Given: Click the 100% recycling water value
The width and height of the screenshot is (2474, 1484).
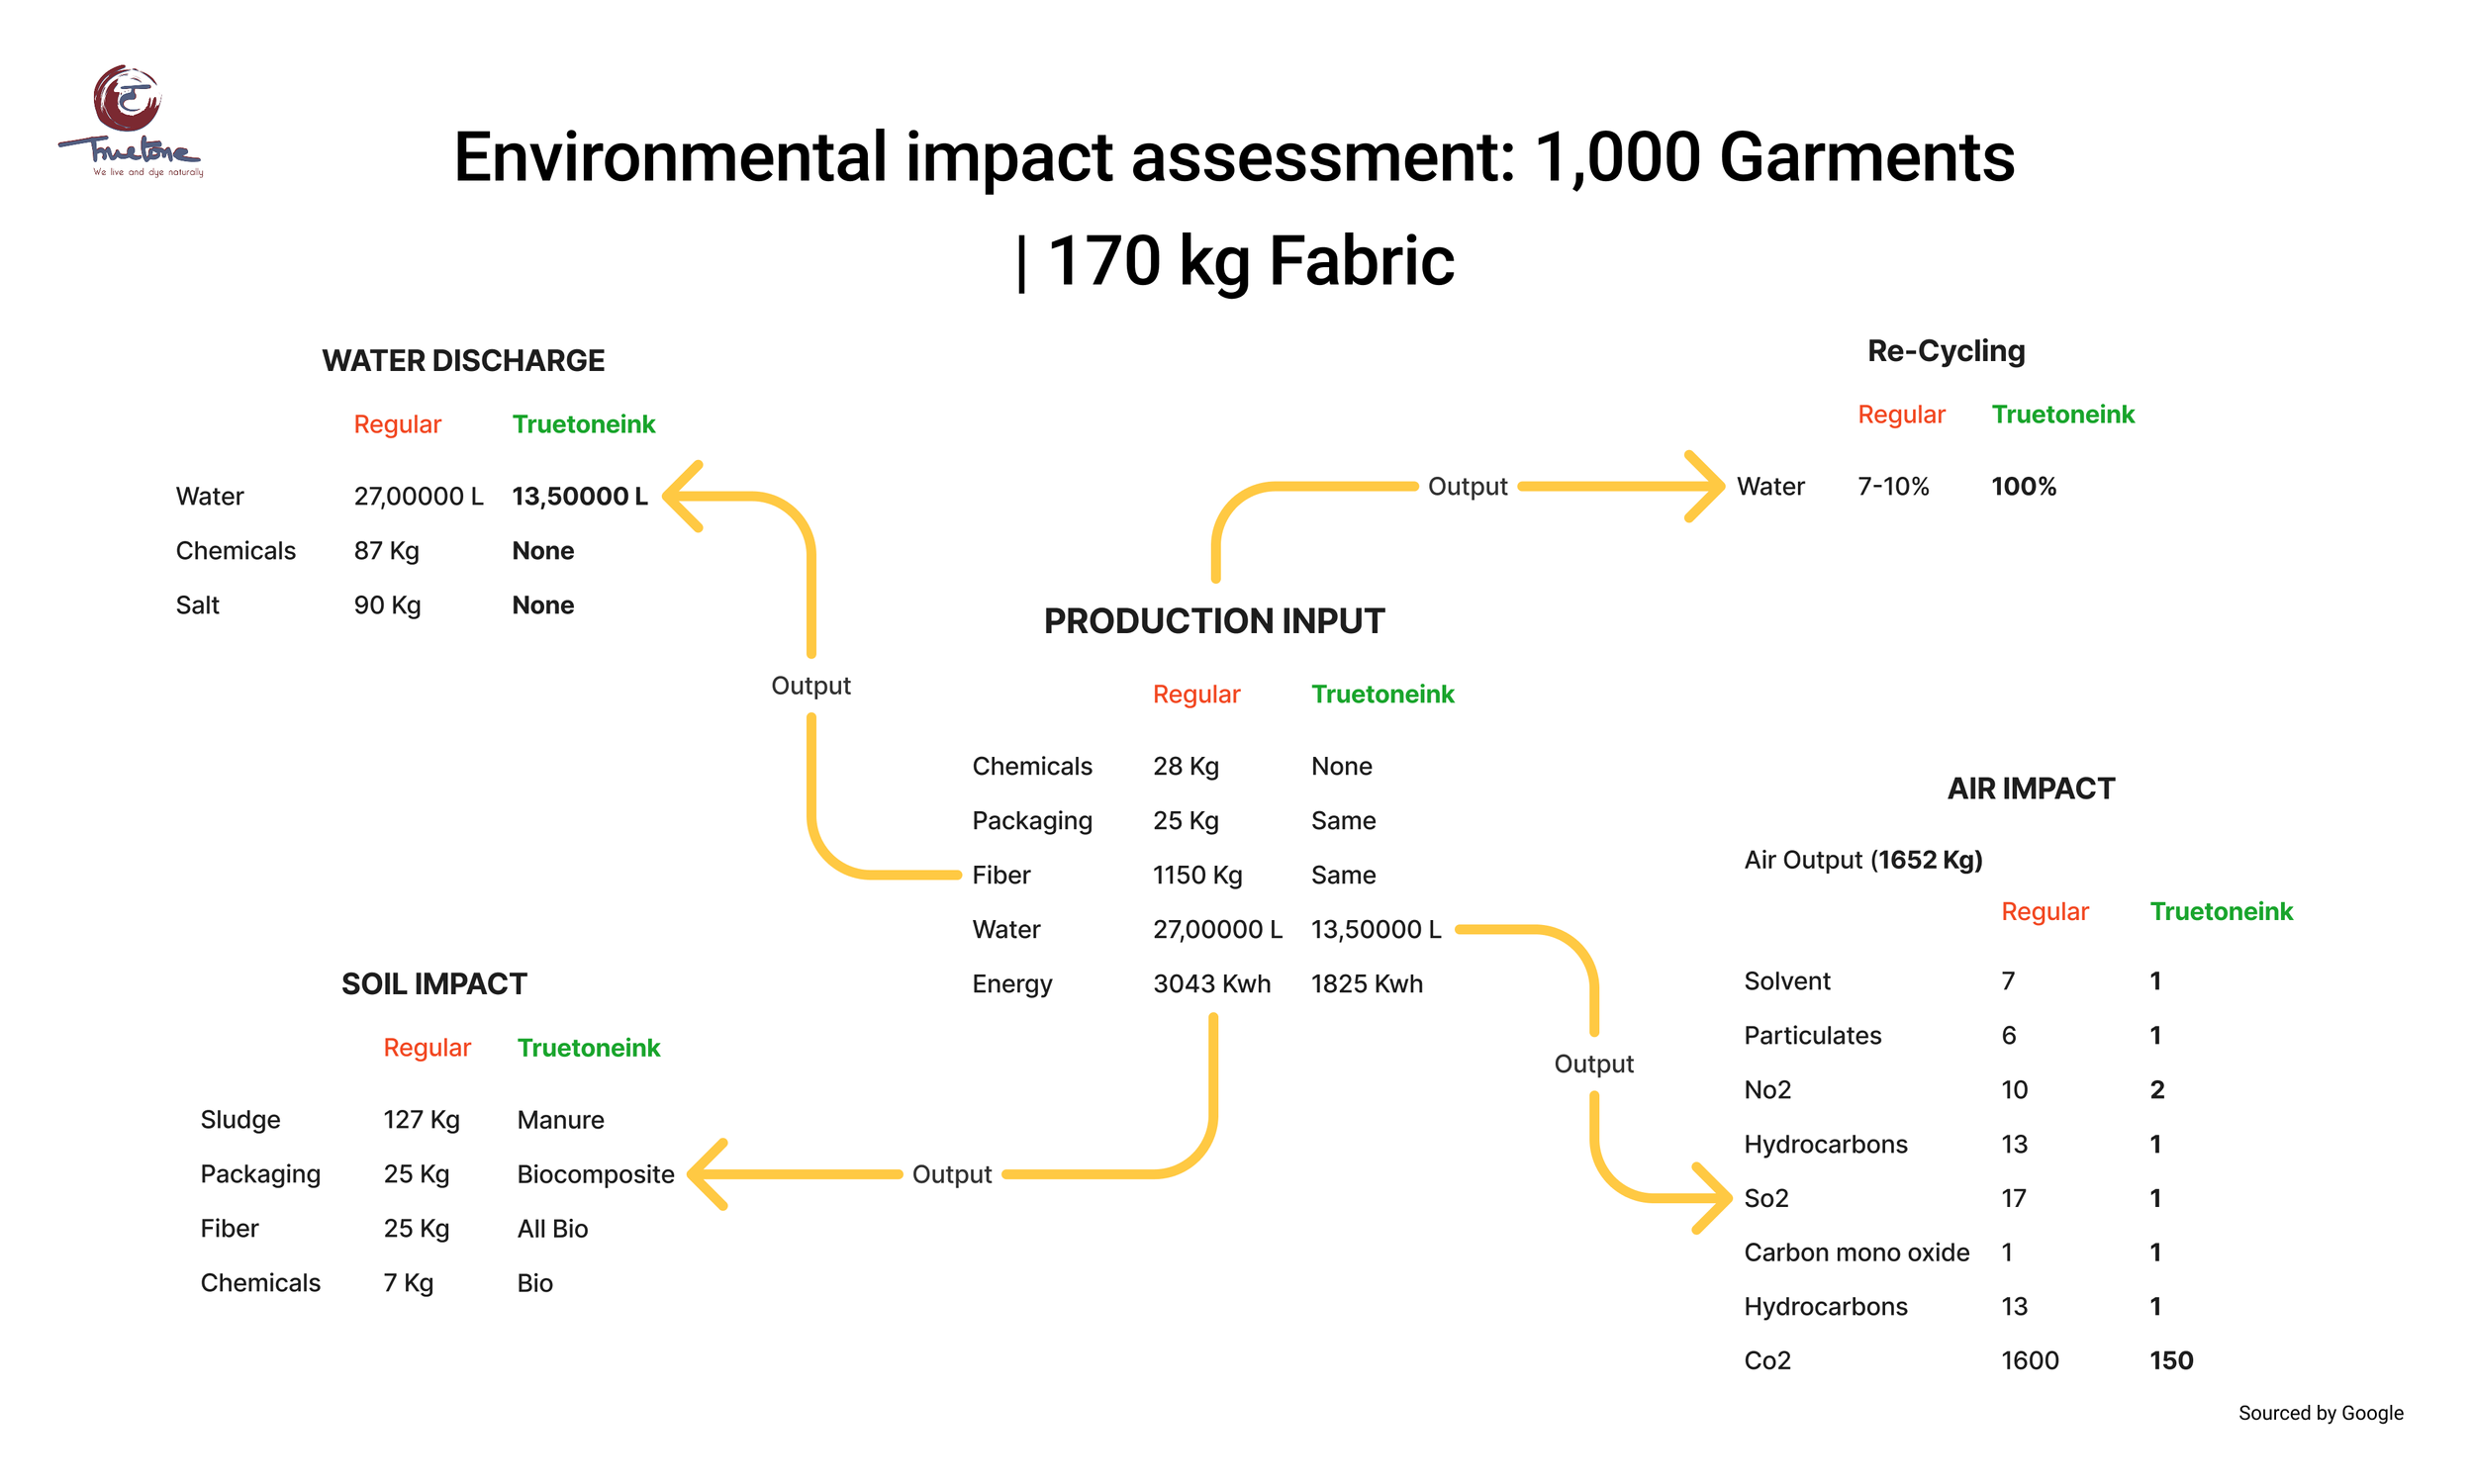Looking at the screenshot, I should tap(2023, 486).
